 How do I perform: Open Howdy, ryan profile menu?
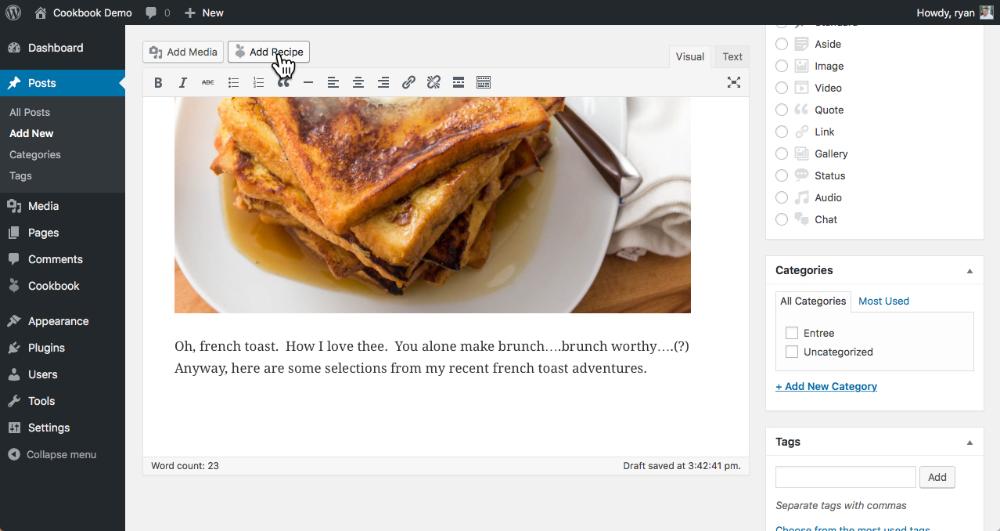coord(955,12)
